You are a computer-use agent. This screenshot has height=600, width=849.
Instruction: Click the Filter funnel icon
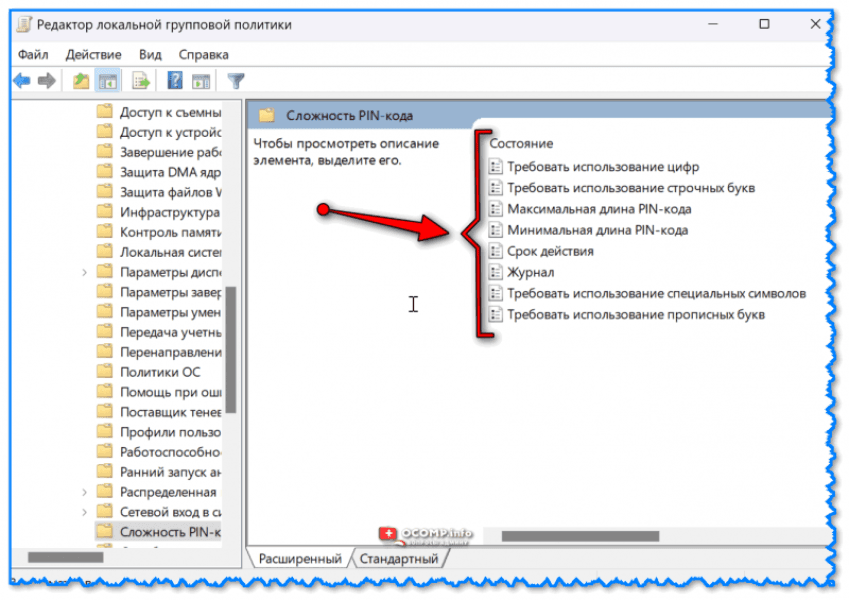tap(236, 81)
